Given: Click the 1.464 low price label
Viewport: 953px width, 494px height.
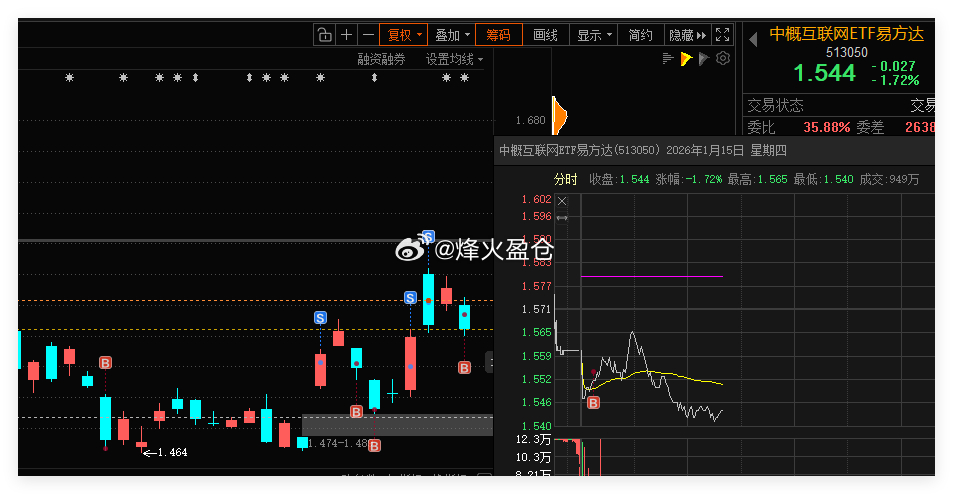Looking at the screenshot, I should pos(172,452).
